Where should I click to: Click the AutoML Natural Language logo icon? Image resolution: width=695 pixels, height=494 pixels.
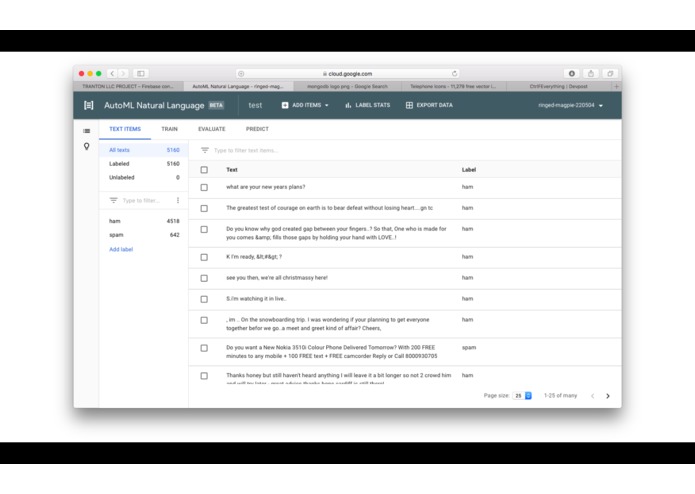89,105
